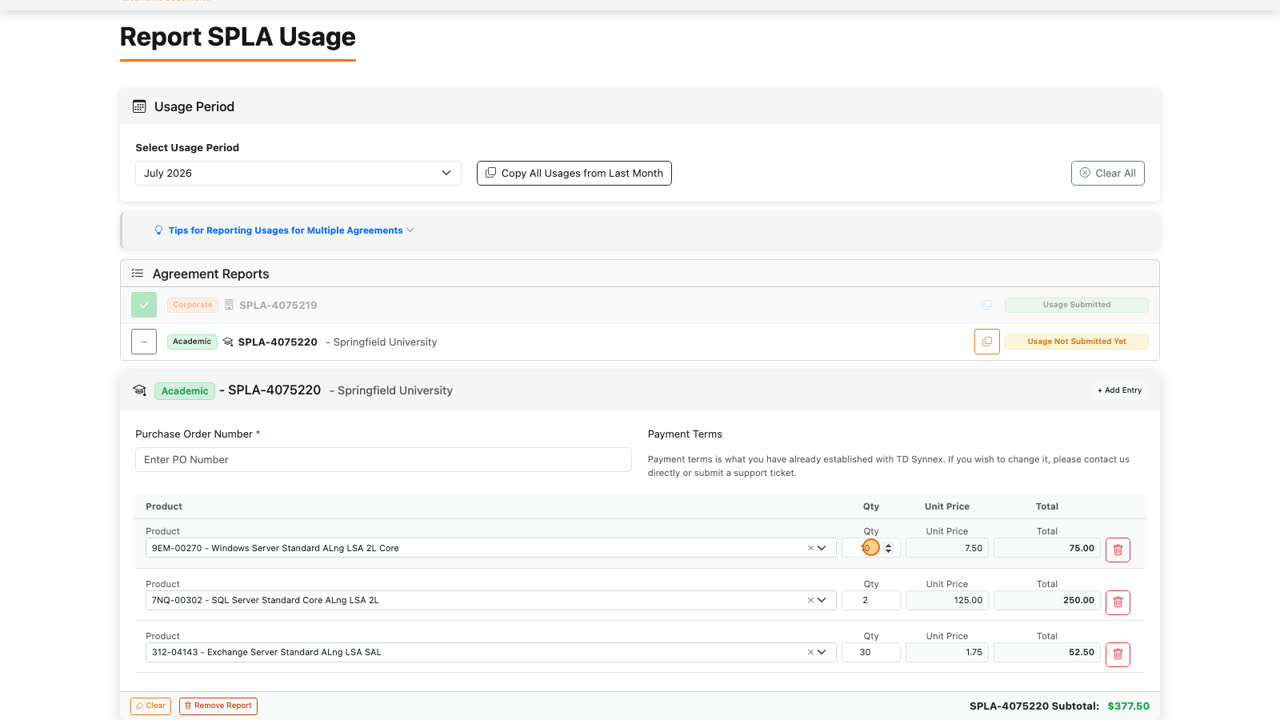The image size is (1280, 720).
Task: Click the 250.00 total field
Action: 1048,600
